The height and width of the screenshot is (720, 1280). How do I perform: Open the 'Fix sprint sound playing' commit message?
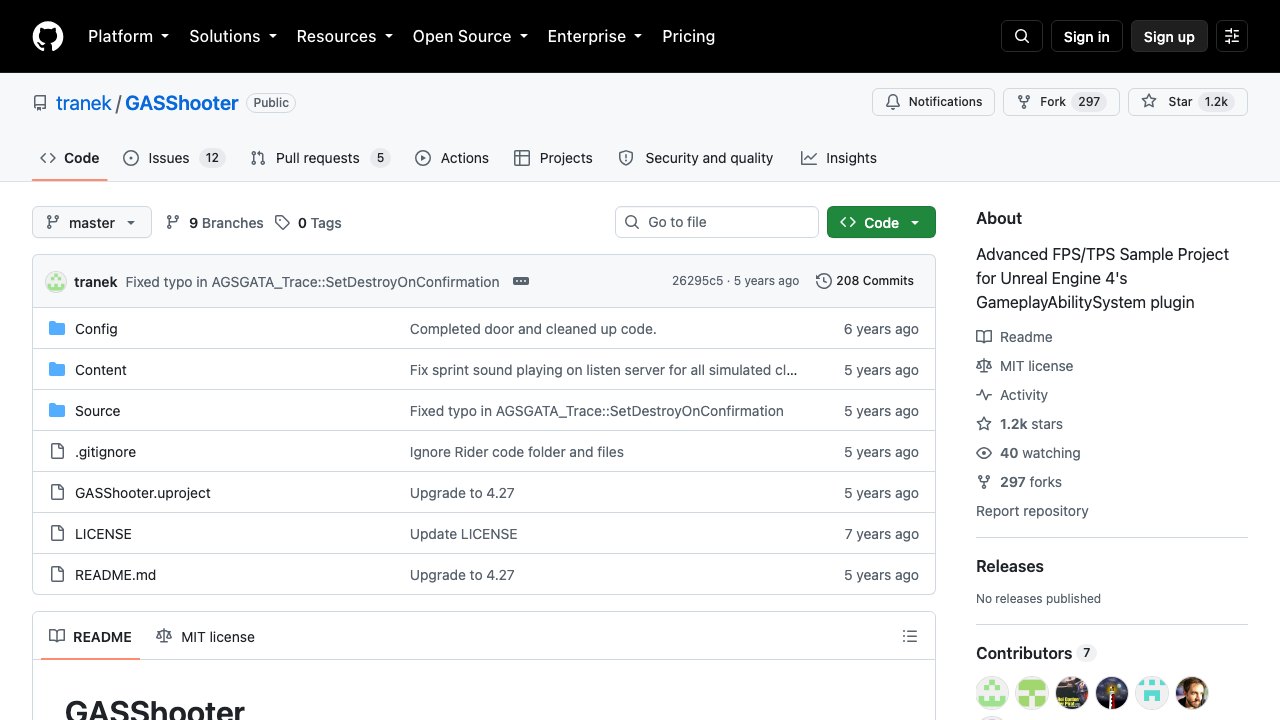[604, 370]
